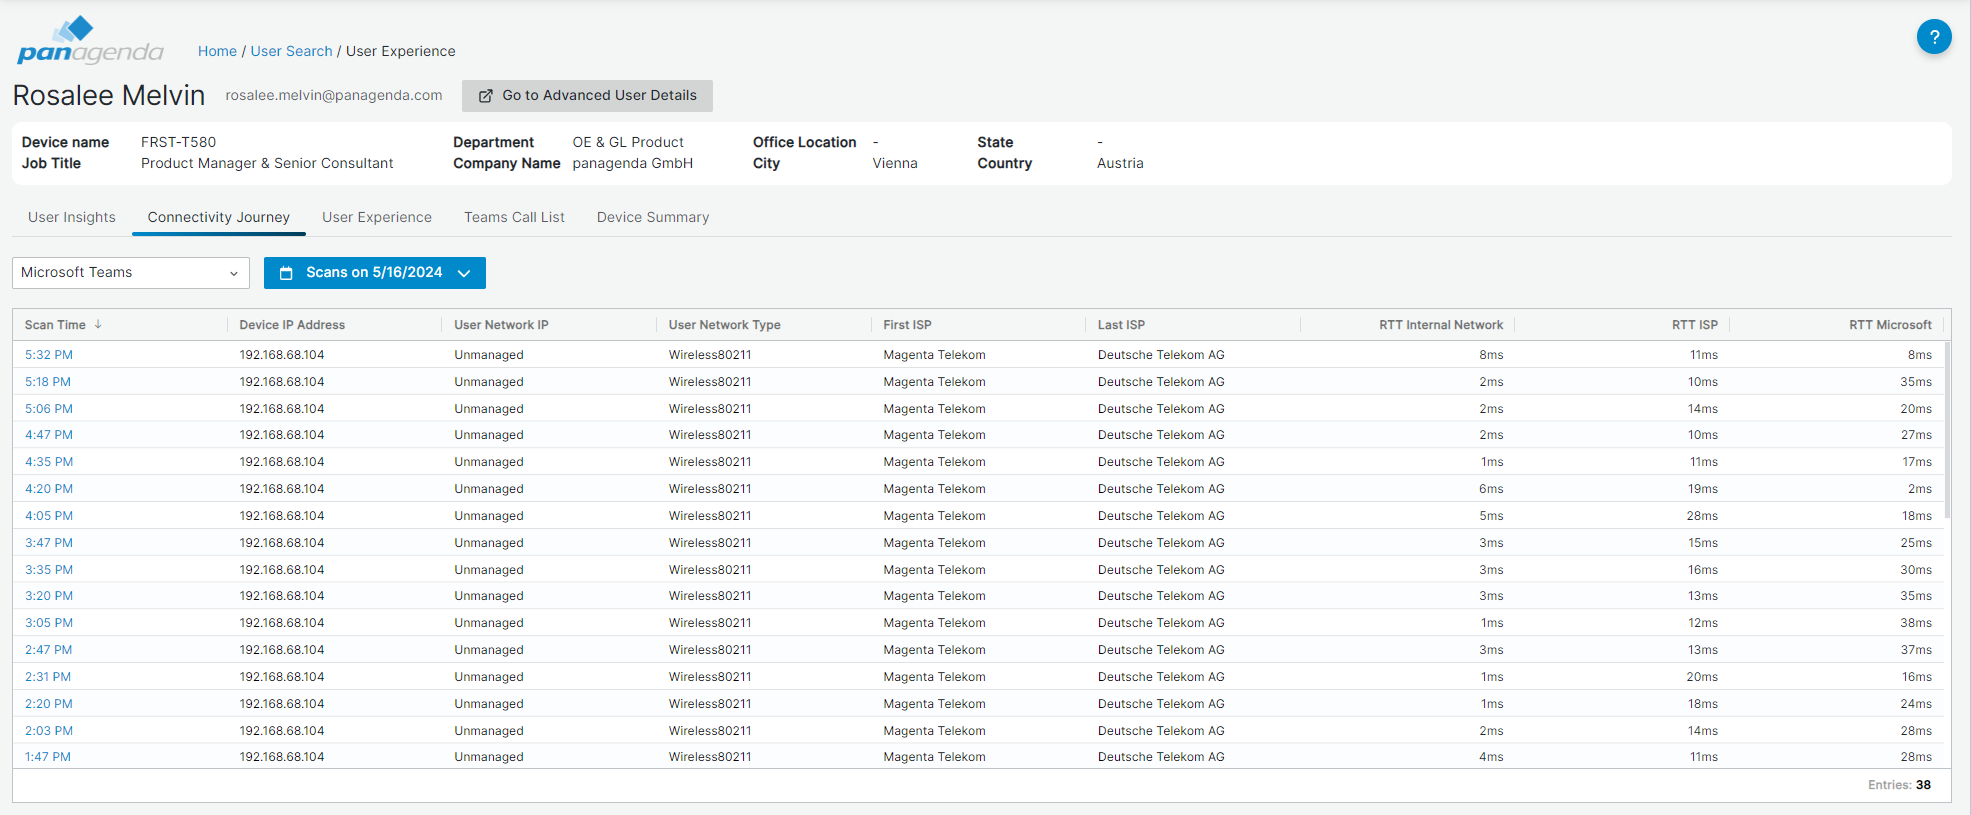1971x815 pixels.
Task: Open the Microsoft Teams dropdown
Action: (131, 273)
